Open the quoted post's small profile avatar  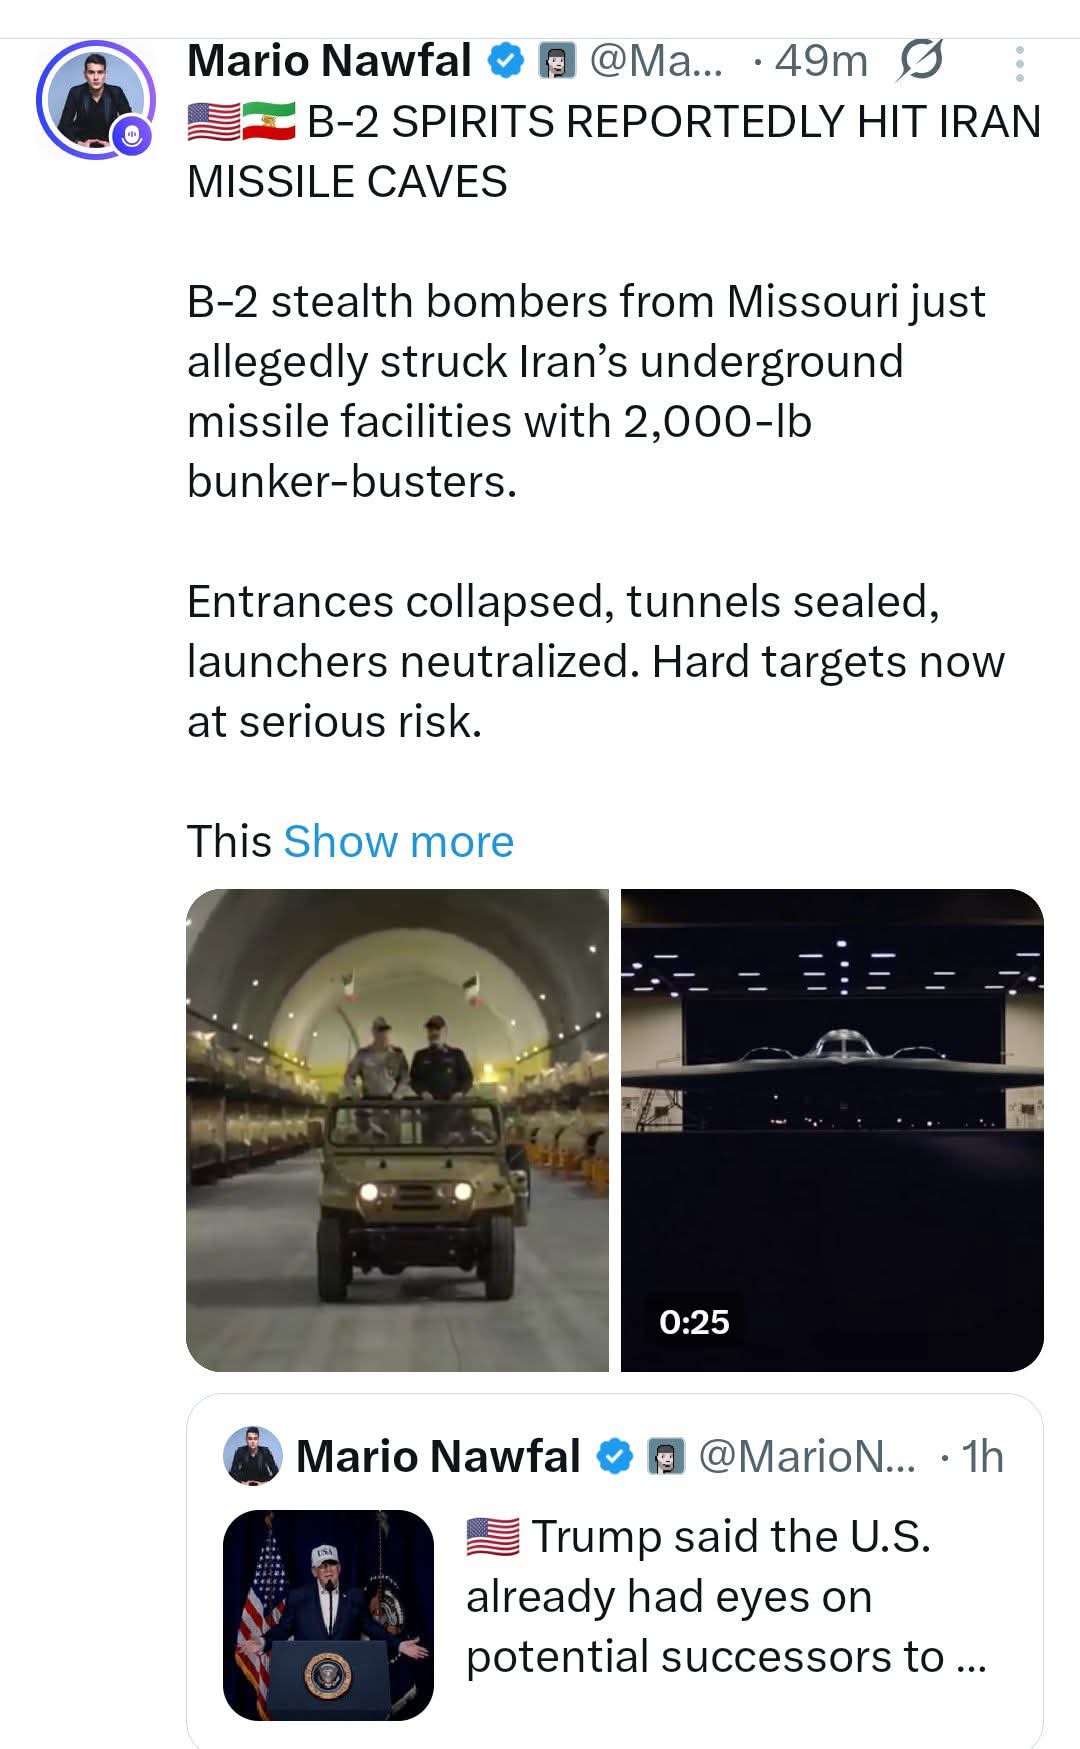(253, 1455)
